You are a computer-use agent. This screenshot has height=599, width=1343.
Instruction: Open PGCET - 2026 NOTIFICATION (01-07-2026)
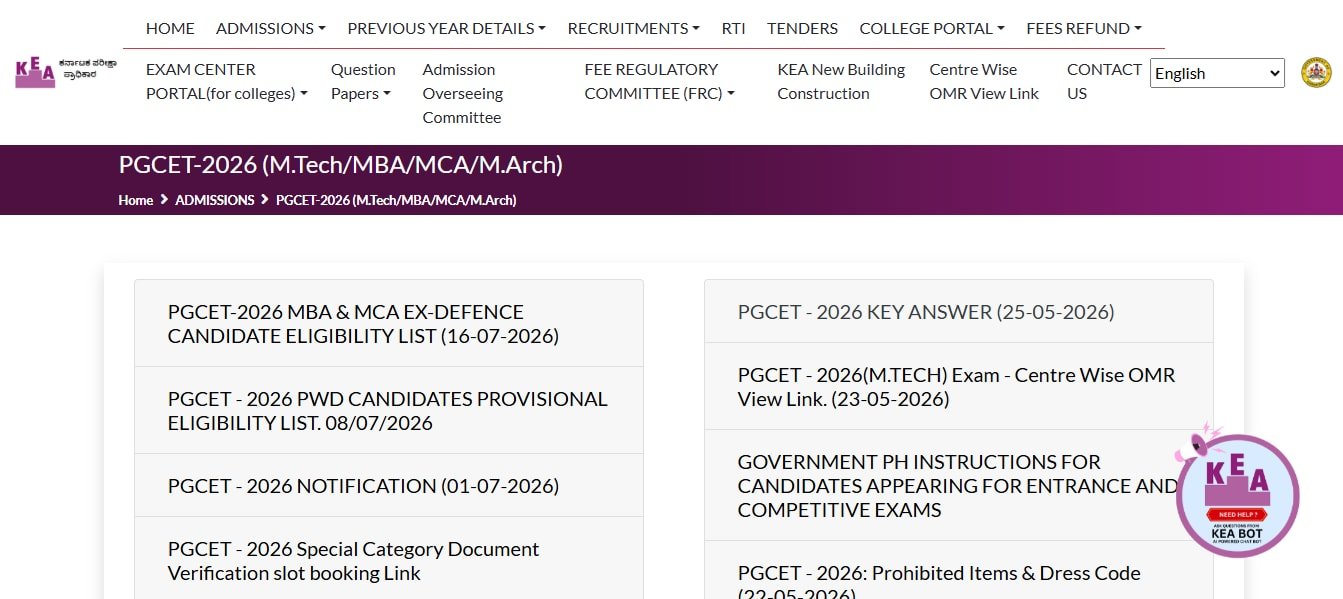point(389,485)
